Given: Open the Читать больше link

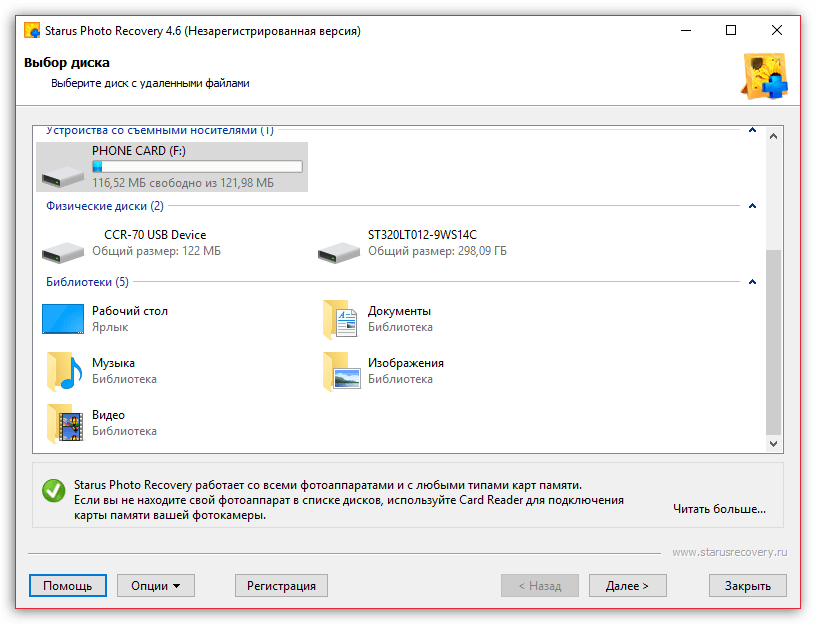Looking at the screenshot, I should pos(719,509).
